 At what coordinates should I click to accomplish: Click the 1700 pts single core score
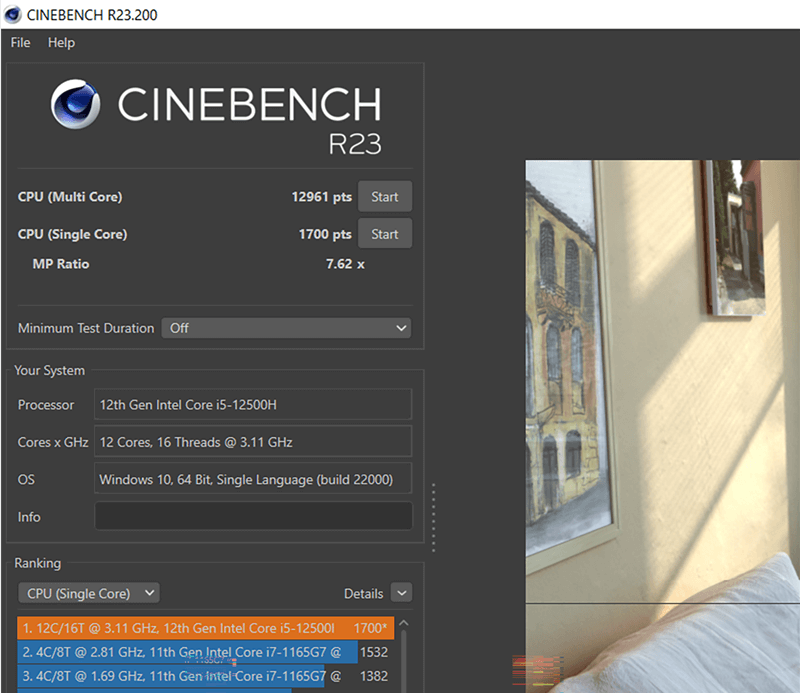pos(325,234)
